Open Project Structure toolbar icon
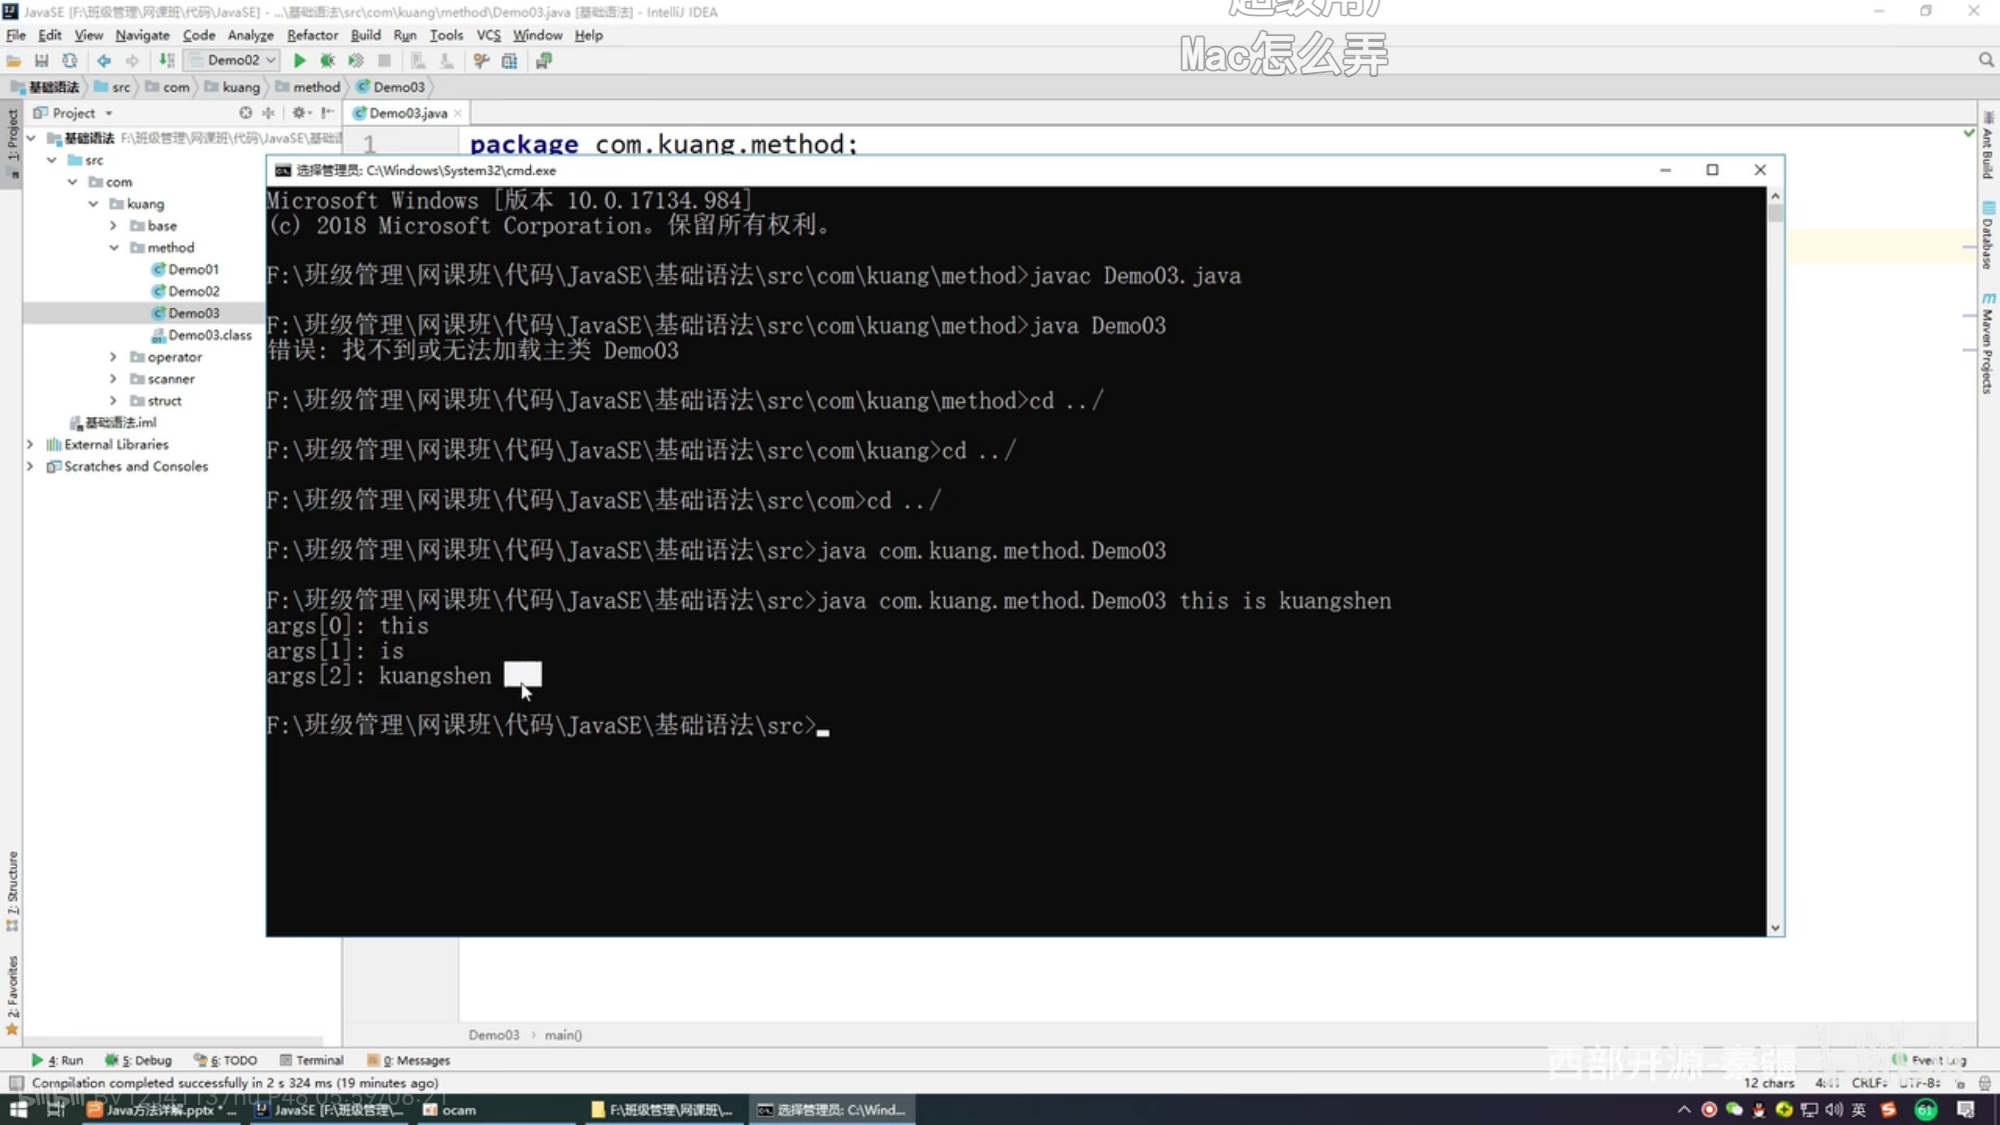 (510, 61)
